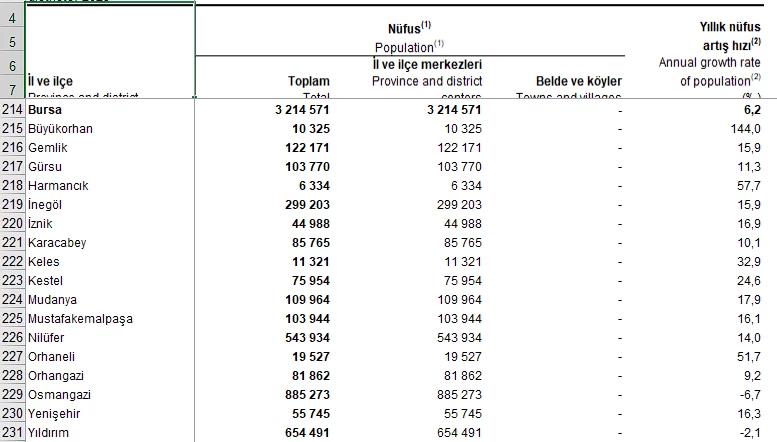This screenshot has width=777, height=442.
Task: Select the Büyükorhan district cell
Action: click(110, 129)
